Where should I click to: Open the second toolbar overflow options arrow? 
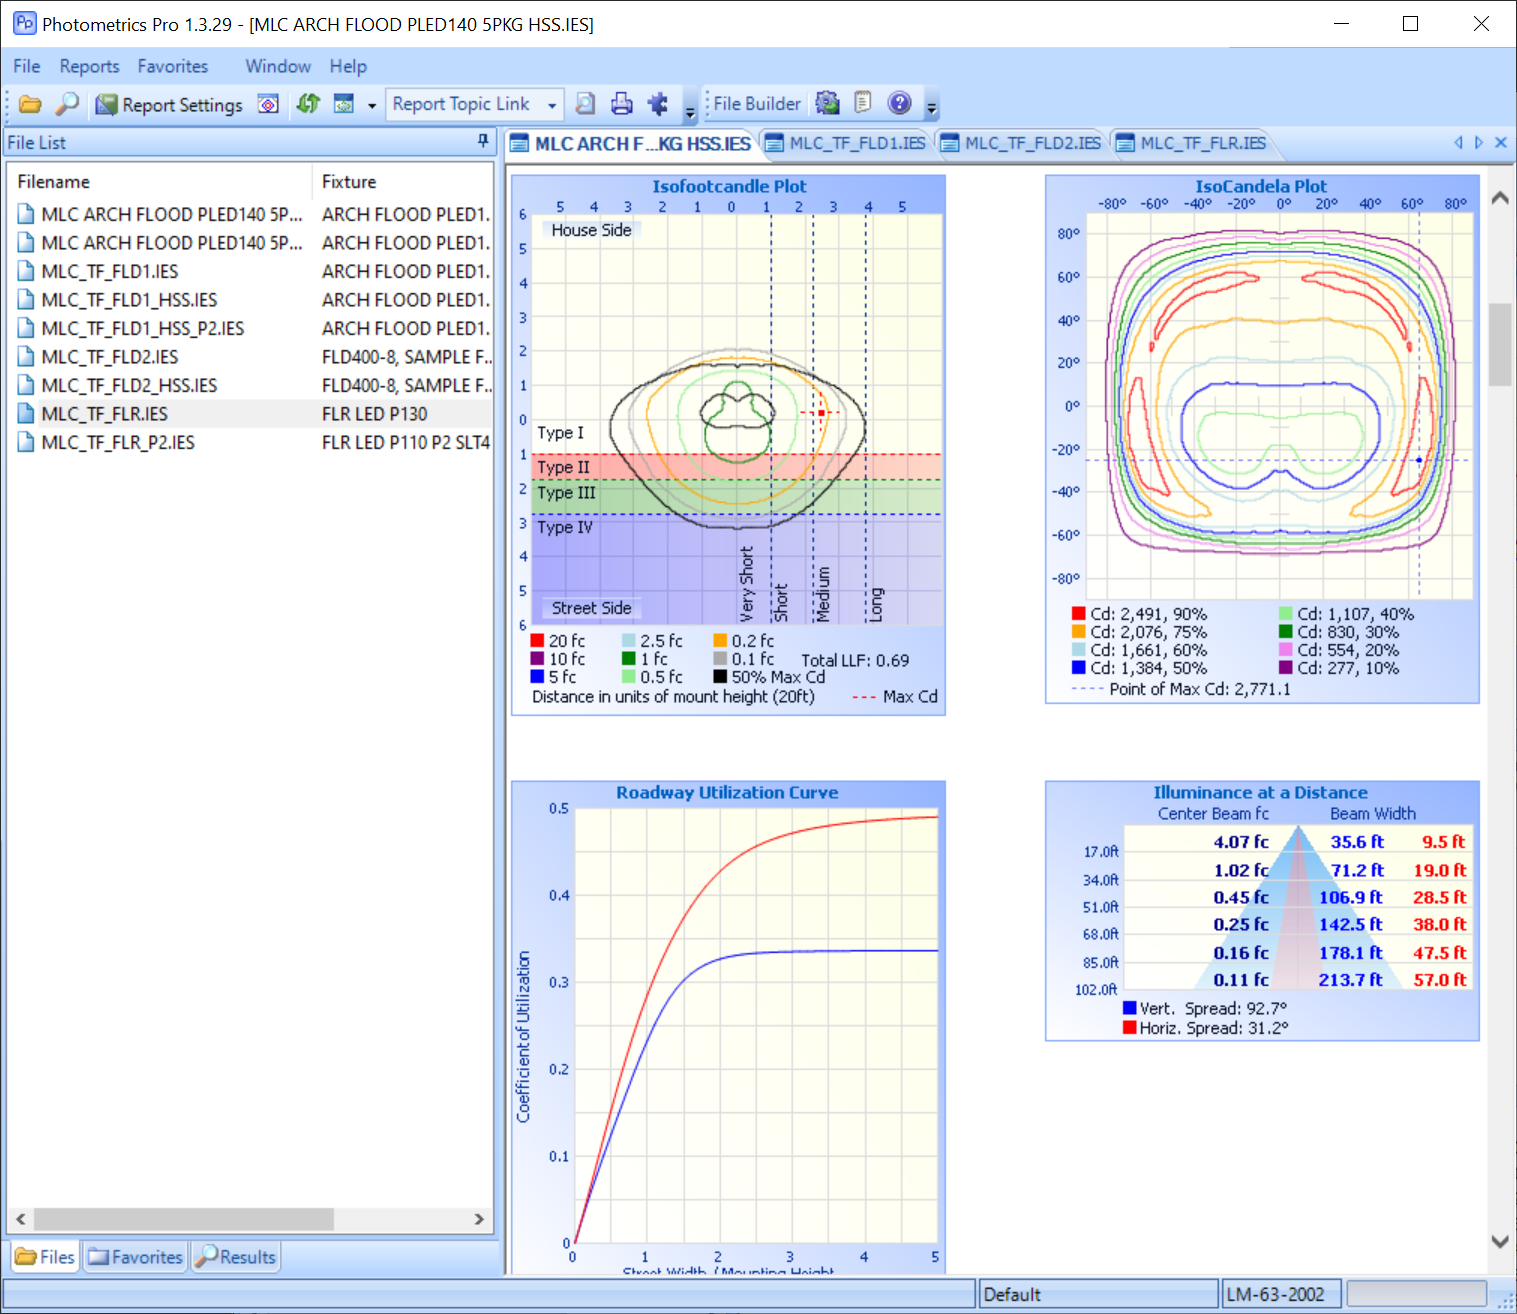point(932,107)
